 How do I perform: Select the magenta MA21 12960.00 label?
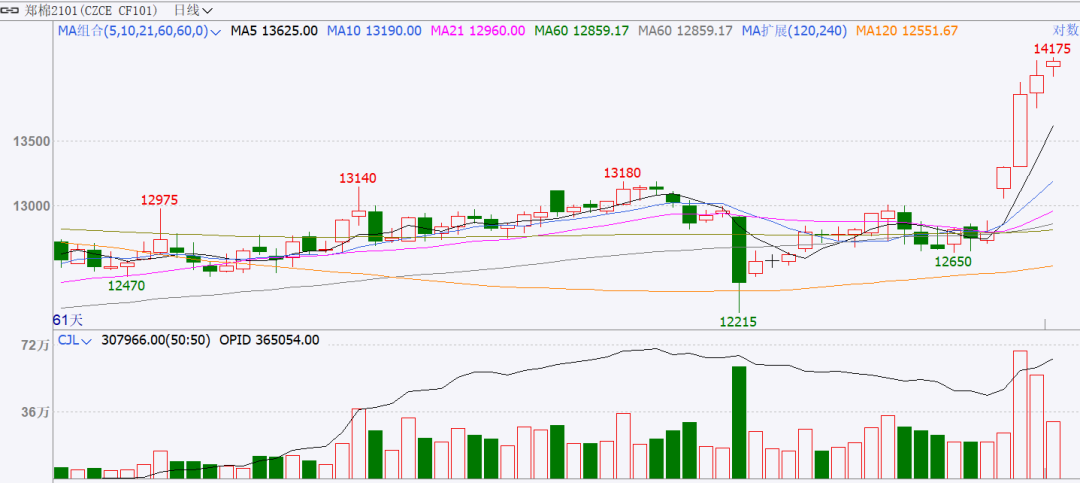click(478, 31)
